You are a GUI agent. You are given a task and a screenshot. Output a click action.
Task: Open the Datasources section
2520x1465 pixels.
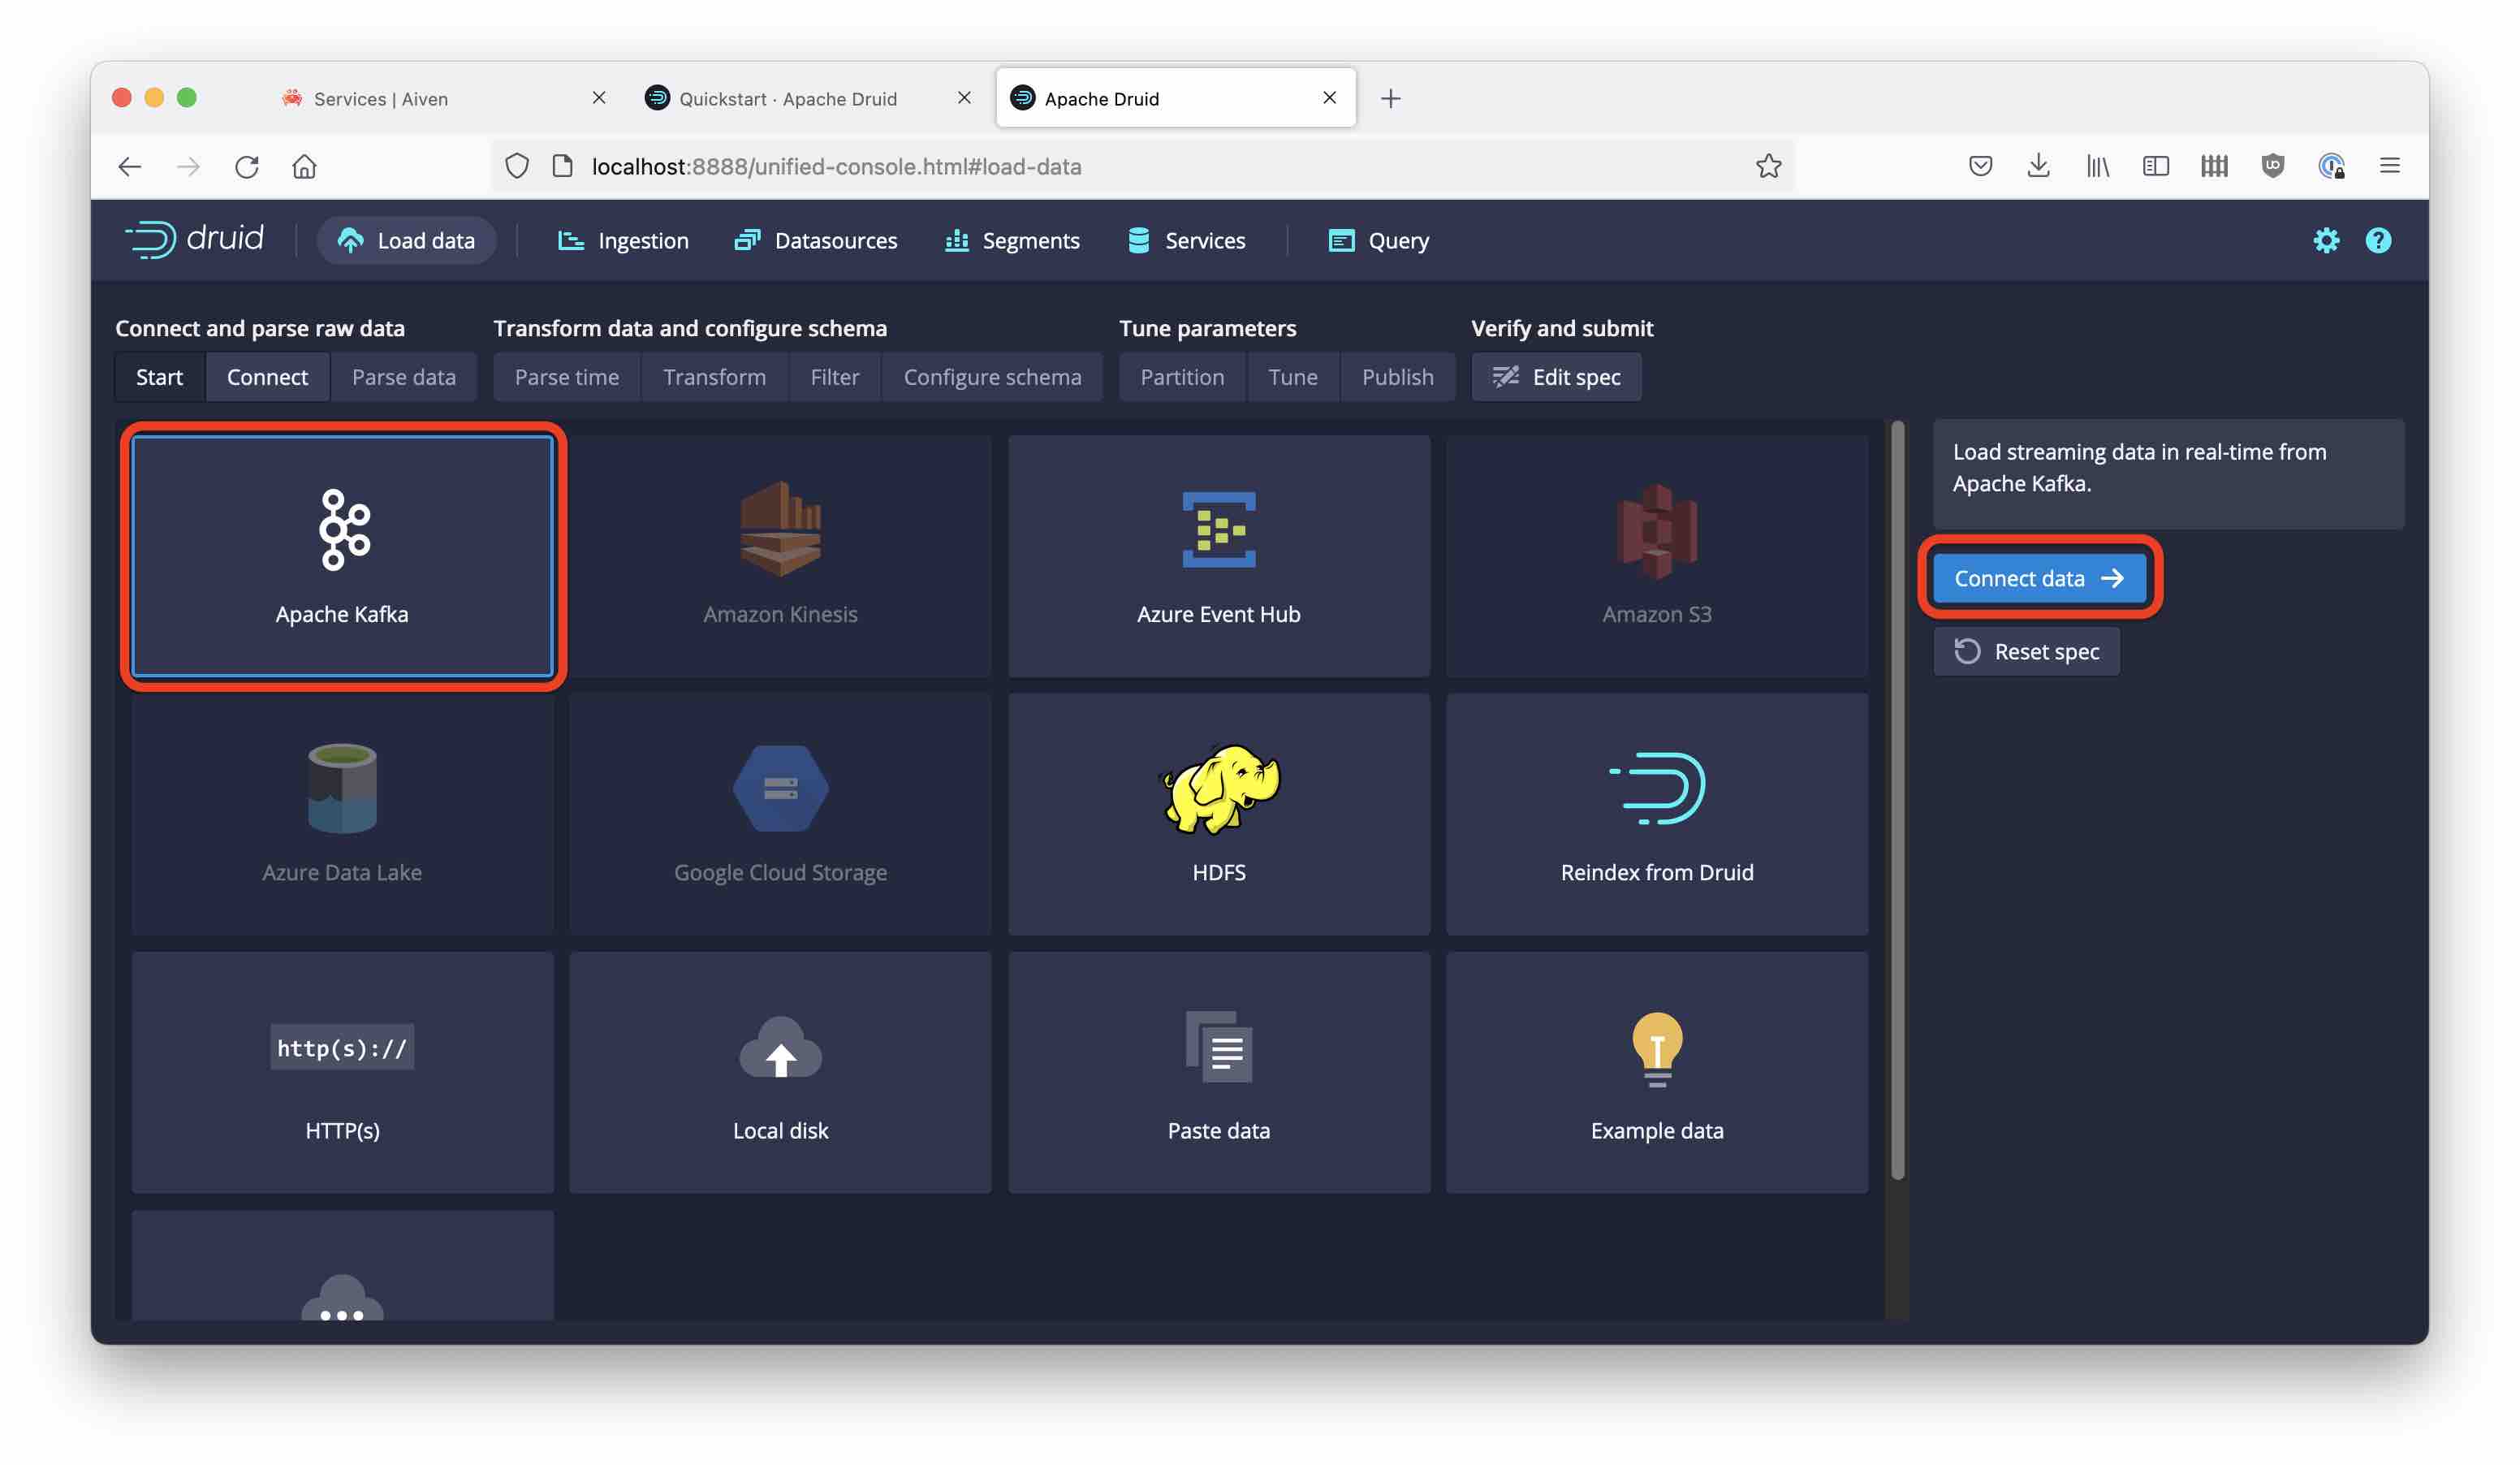tap(816, 240)
